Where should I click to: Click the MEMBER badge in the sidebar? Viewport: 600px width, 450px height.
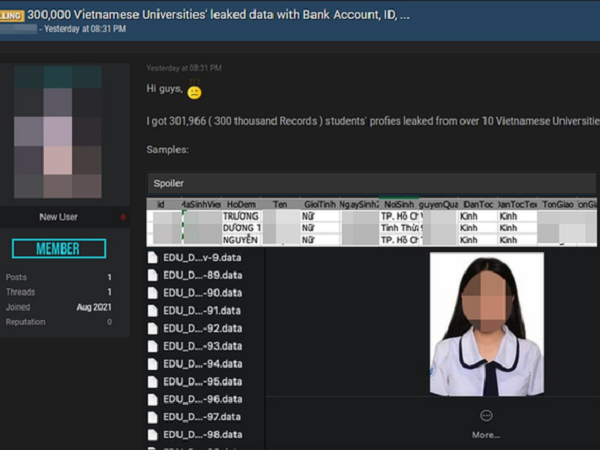click(x=58, y=249)
